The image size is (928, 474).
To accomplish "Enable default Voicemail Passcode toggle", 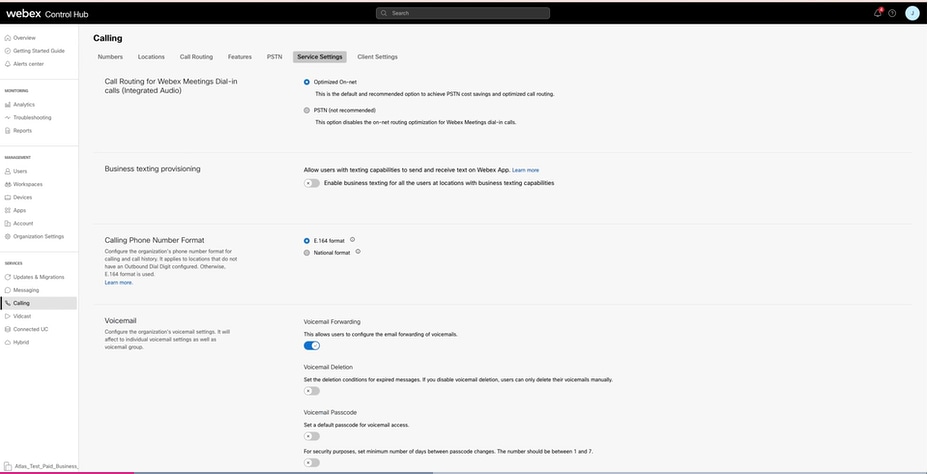I will [311, 436].
